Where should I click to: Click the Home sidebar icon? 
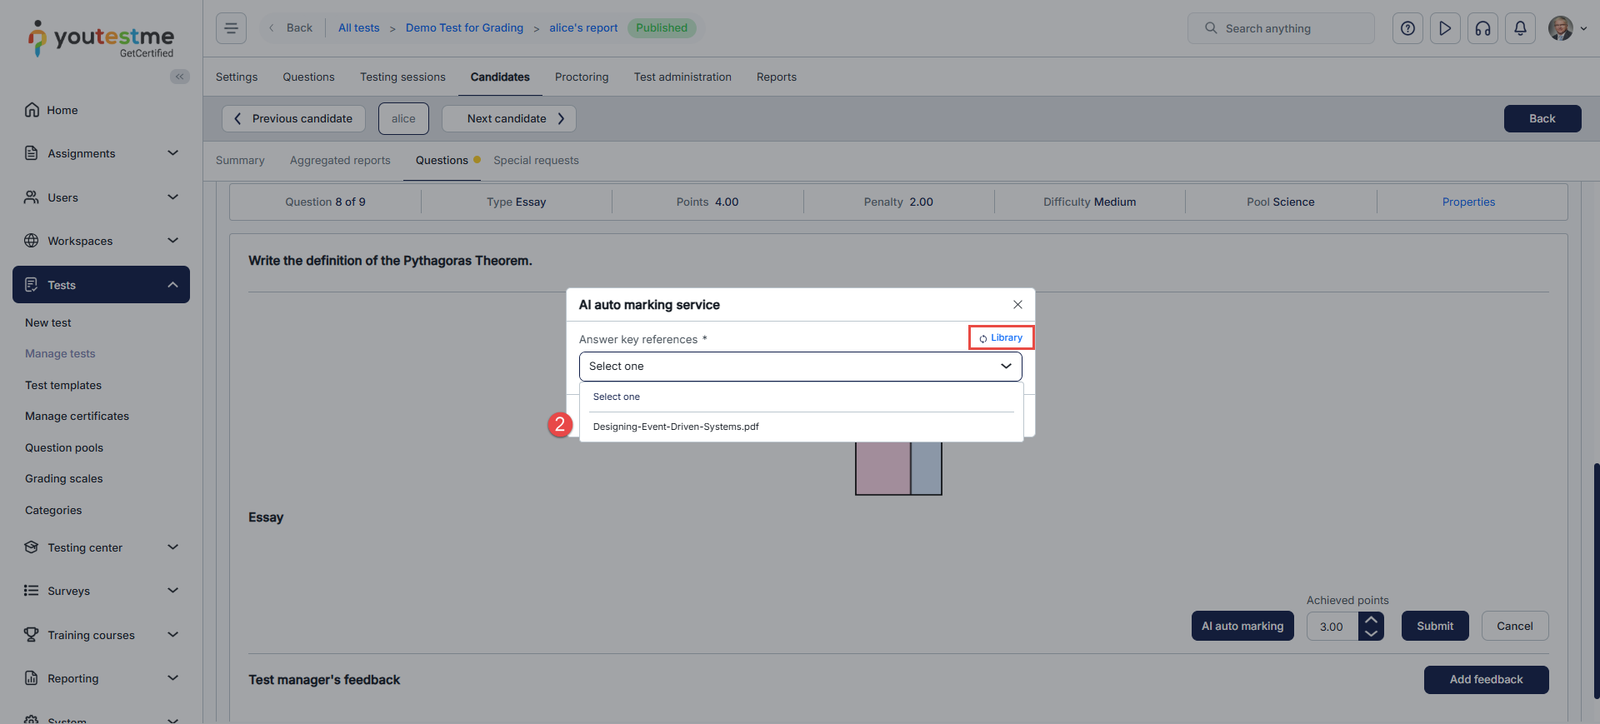pos(32,110)
